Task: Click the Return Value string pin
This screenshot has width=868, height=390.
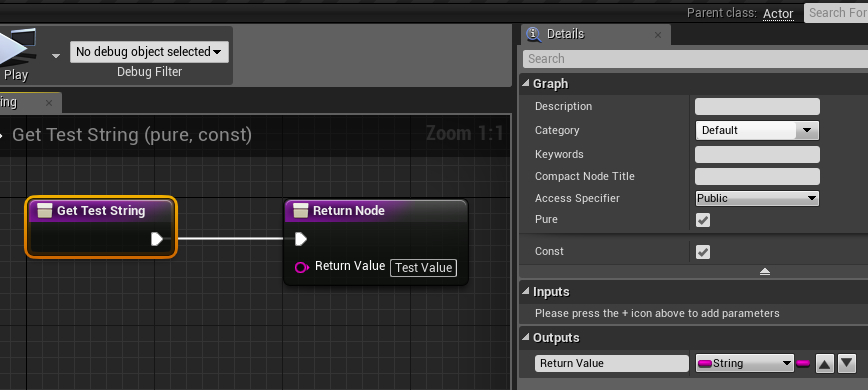Action: click(x=302, y=267)
